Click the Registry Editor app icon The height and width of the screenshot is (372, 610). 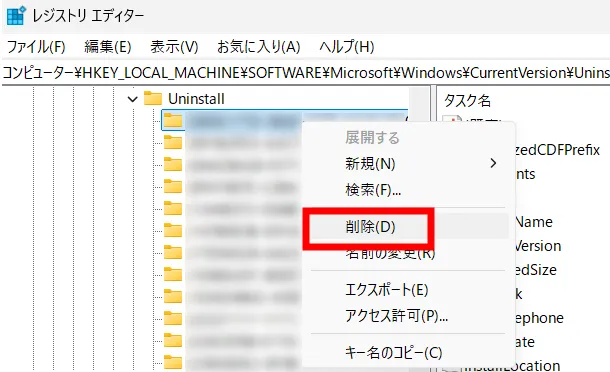point(16,16)
